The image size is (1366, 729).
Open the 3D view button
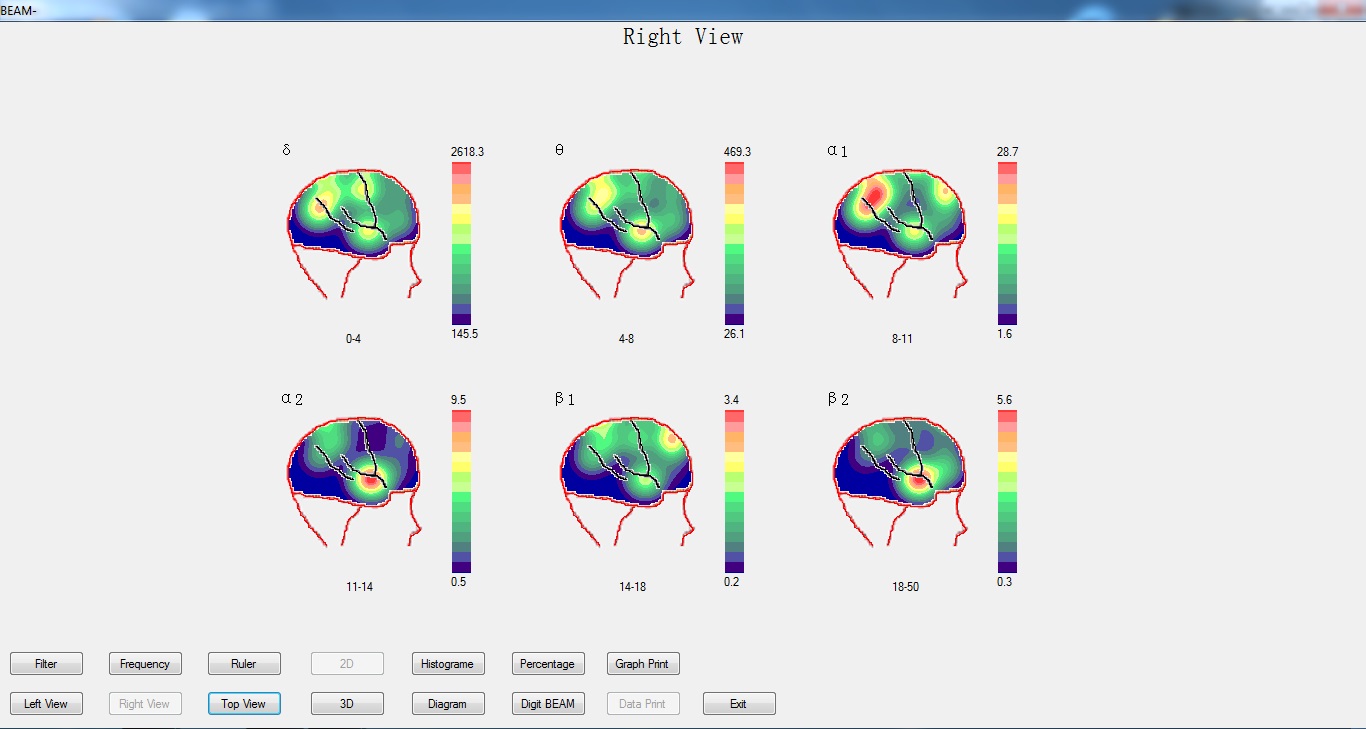click(x=347, y=704)
